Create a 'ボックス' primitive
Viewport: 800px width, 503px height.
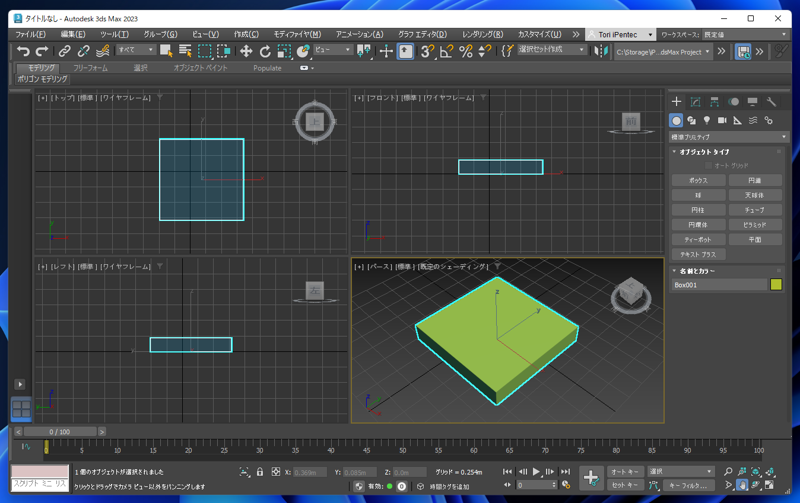698,180
